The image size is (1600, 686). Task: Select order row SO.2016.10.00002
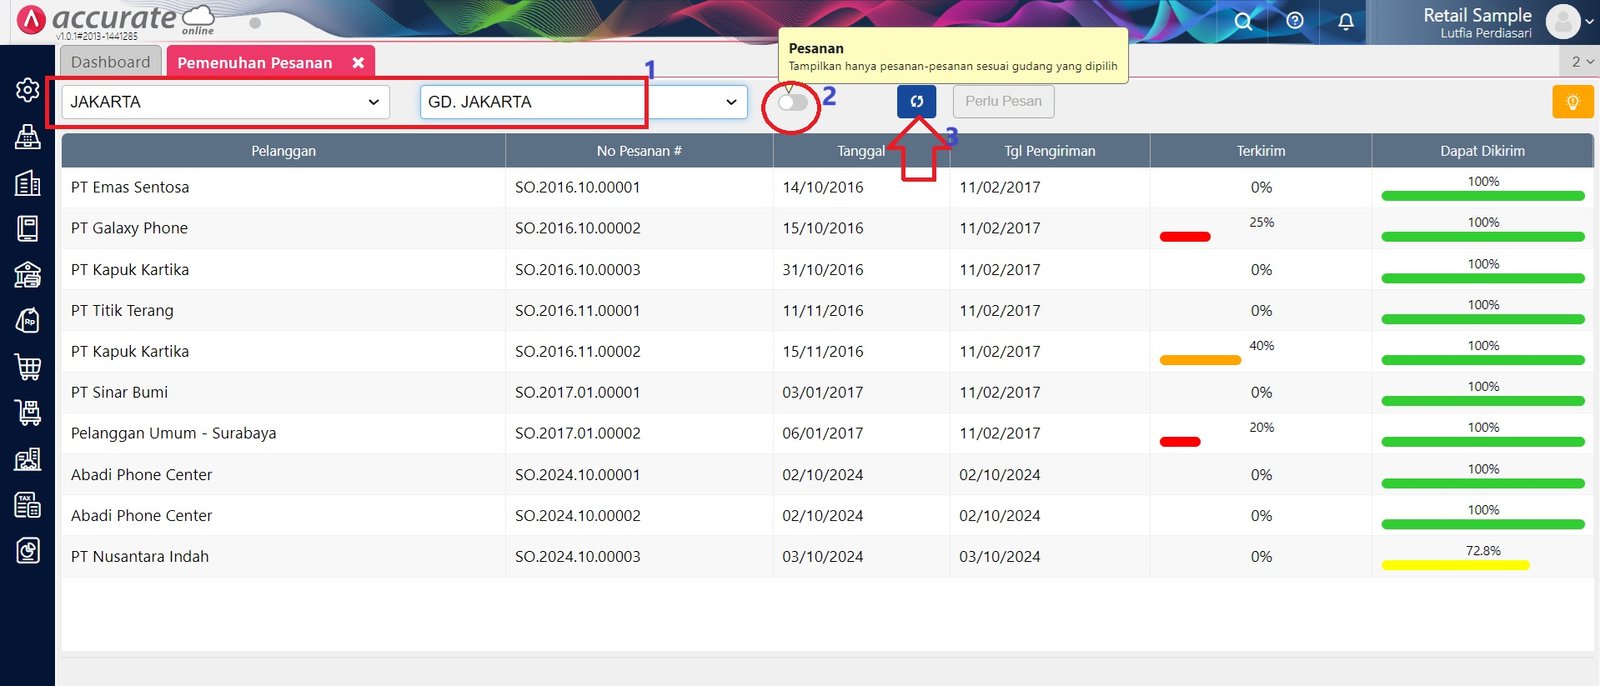(577, 229)
